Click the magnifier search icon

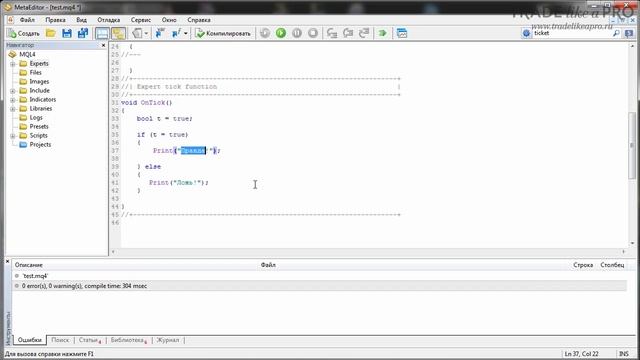[x=616, y=33]
